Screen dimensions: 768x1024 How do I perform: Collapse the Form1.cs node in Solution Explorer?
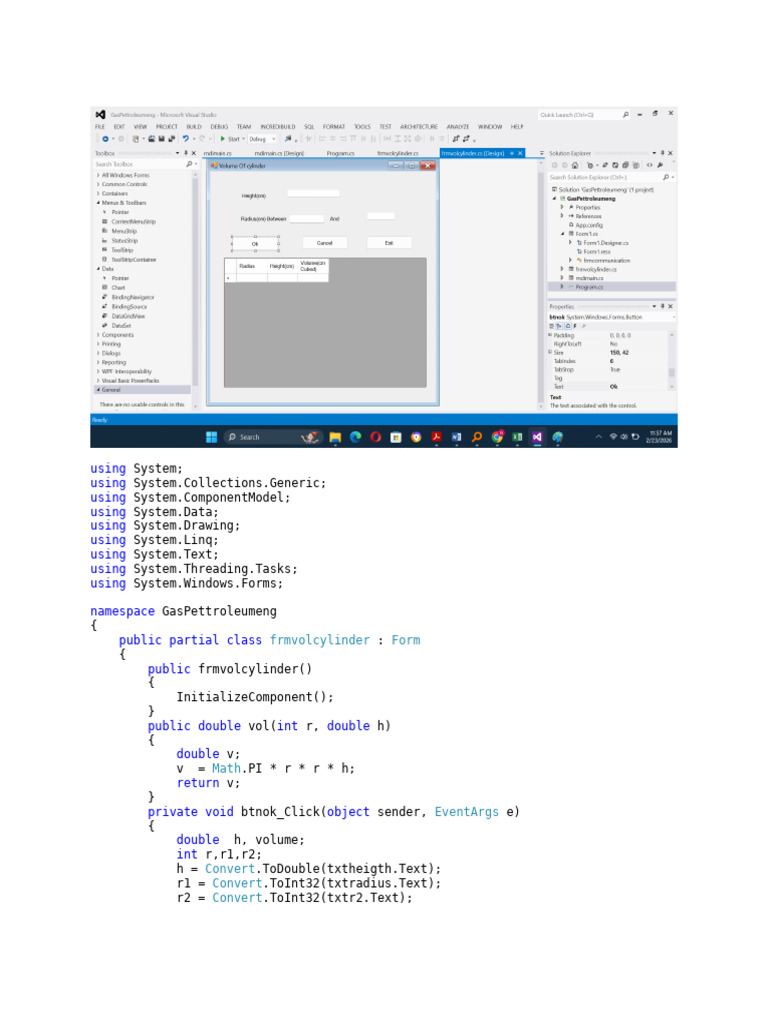click(x=563, y=233)
